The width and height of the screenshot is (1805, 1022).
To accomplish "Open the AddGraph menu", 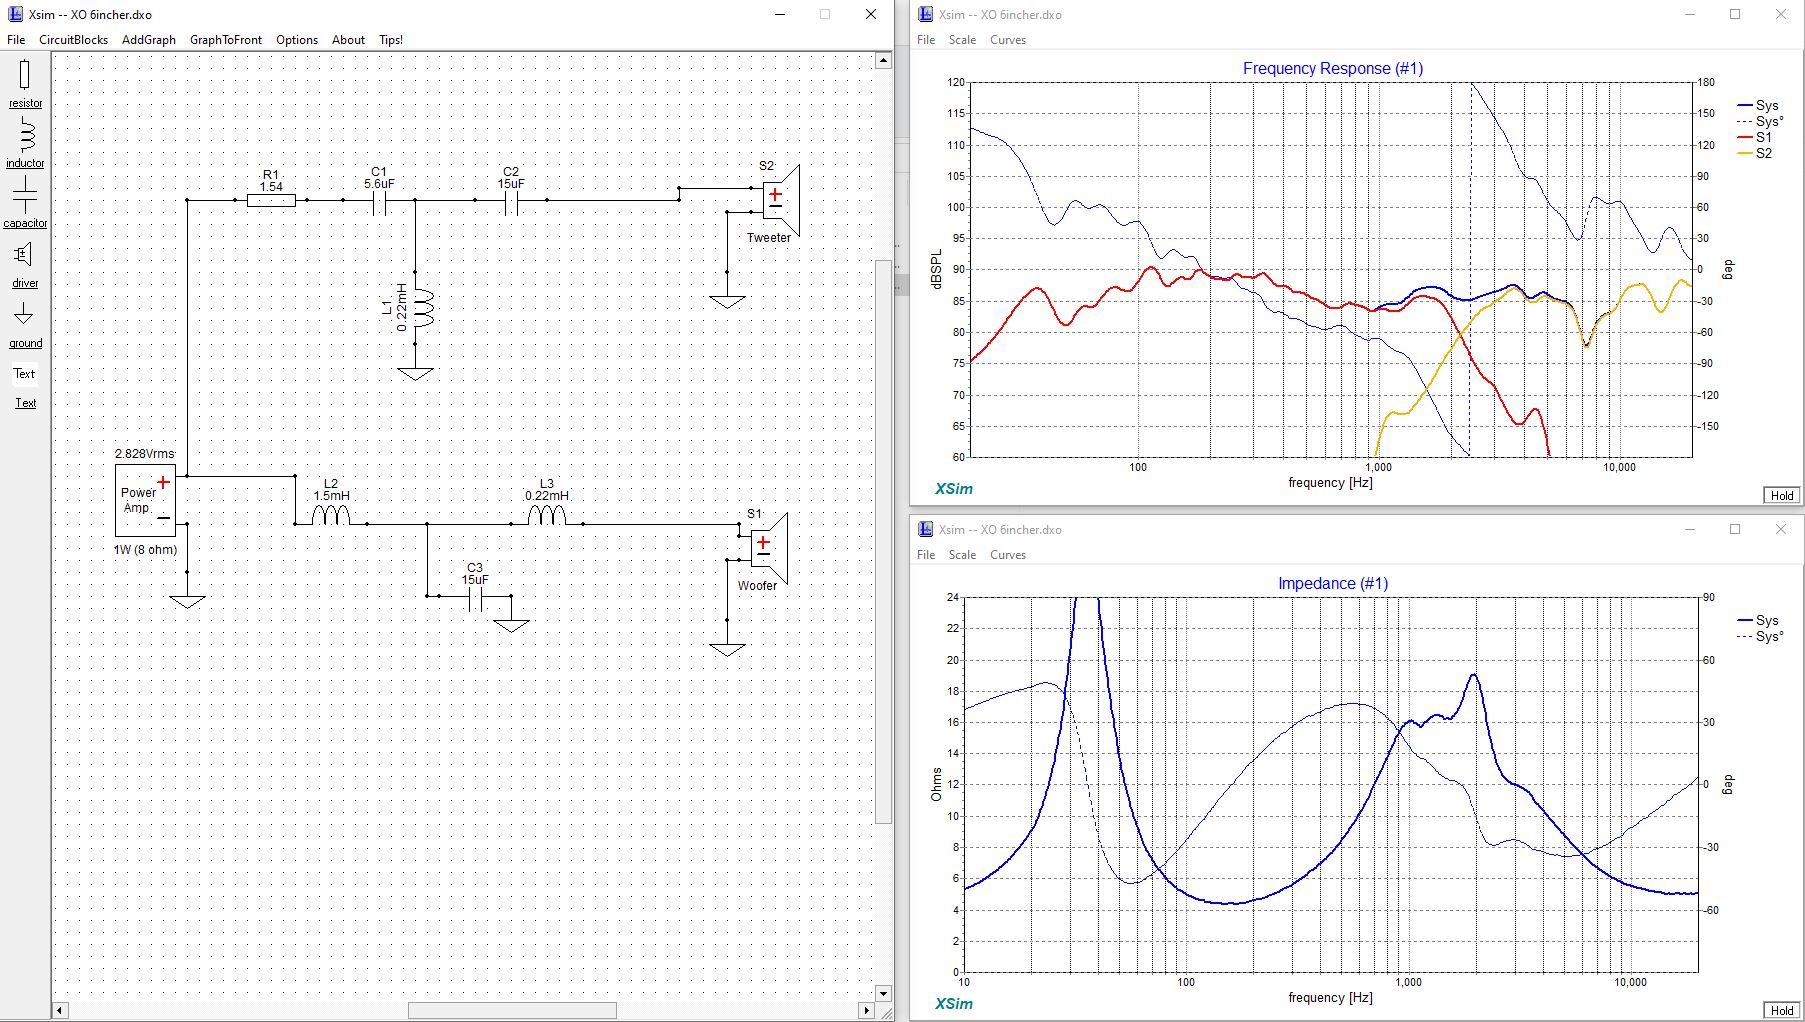I will 149,40.
